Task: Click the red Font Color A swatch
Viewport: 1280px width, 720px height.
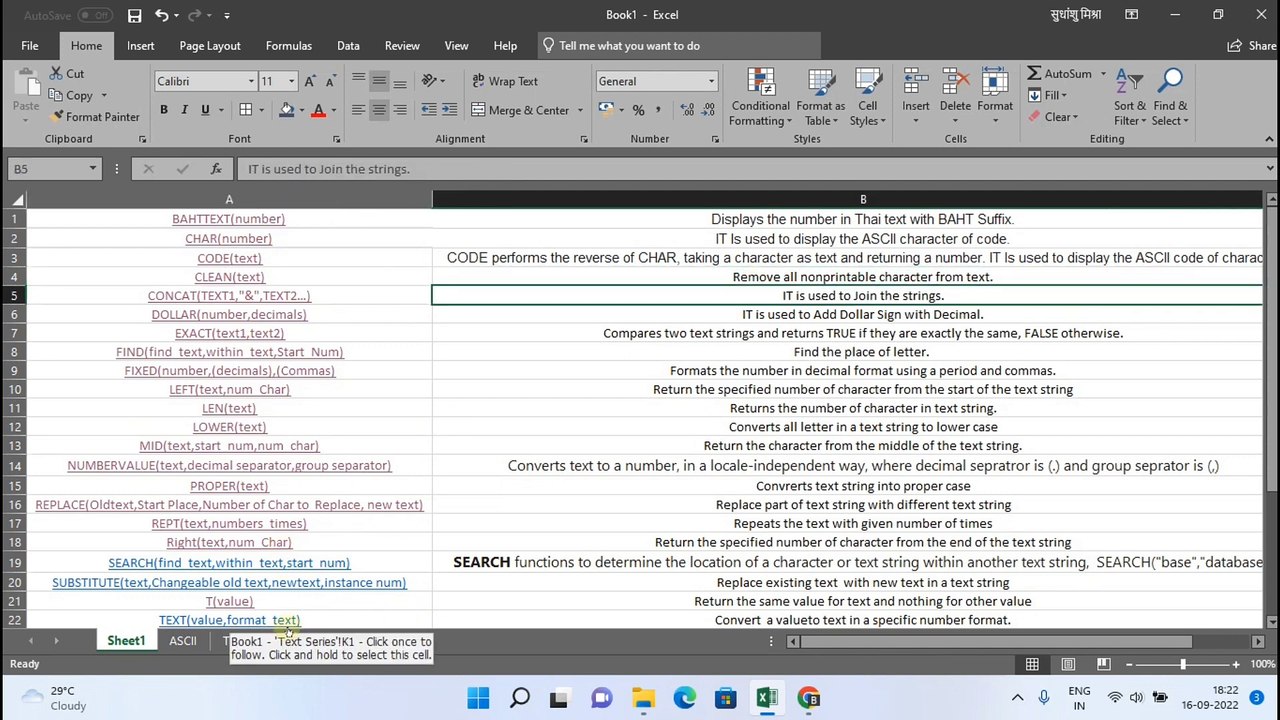Action: pyautogui.click(x=319, y=110)
